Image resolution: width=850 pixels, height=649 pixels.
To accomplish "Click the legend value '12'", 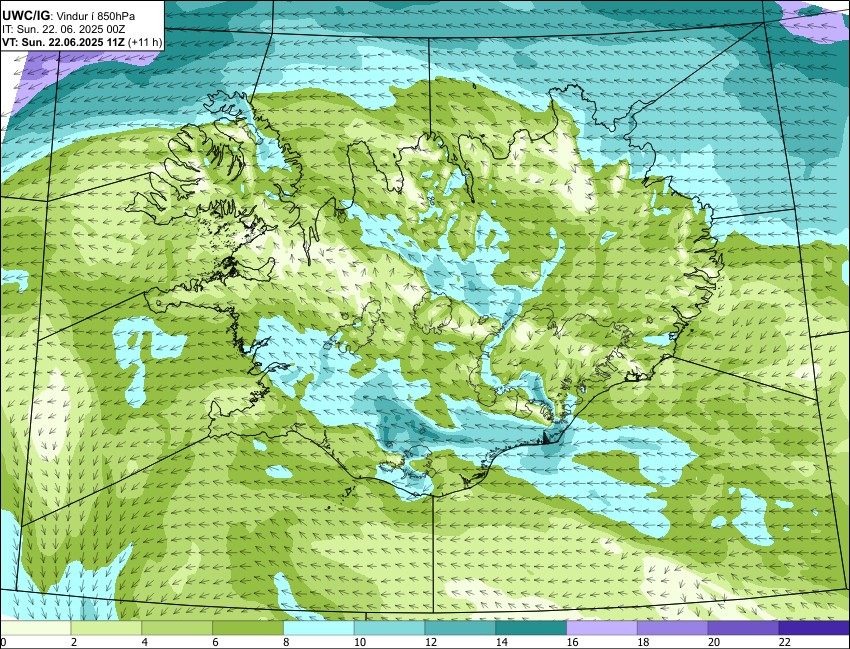I will [x=430, y=642].
